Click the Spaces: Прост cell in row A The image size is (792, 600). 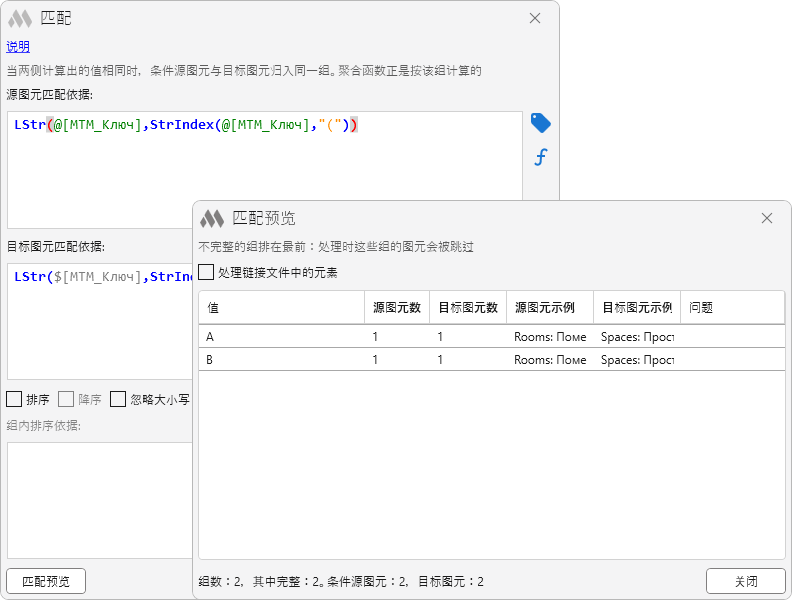click(637, 336)
